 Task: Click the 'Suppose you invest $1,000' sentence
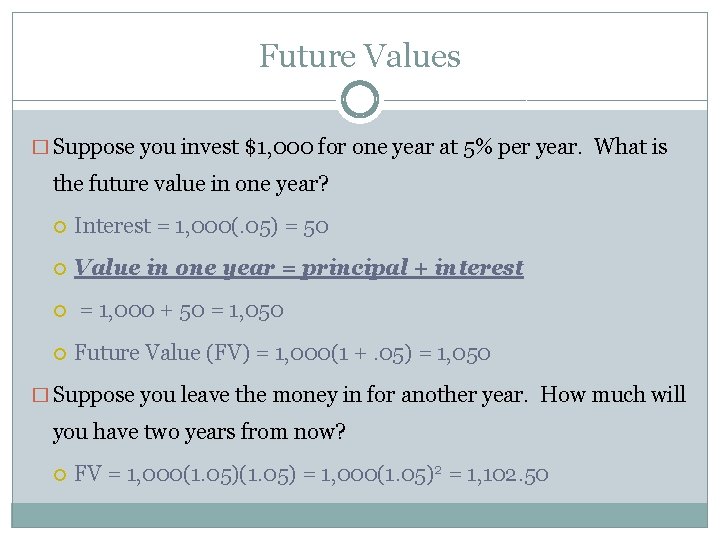click(x=360, y=147)
